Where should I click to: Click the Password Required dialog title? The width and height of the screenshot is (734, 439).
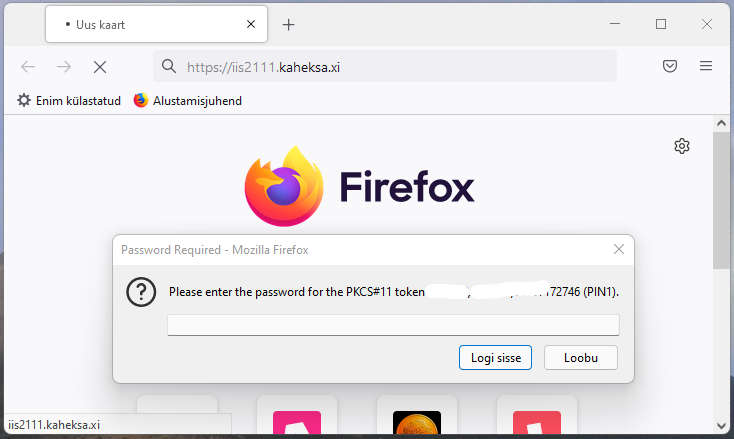point(215,250)
